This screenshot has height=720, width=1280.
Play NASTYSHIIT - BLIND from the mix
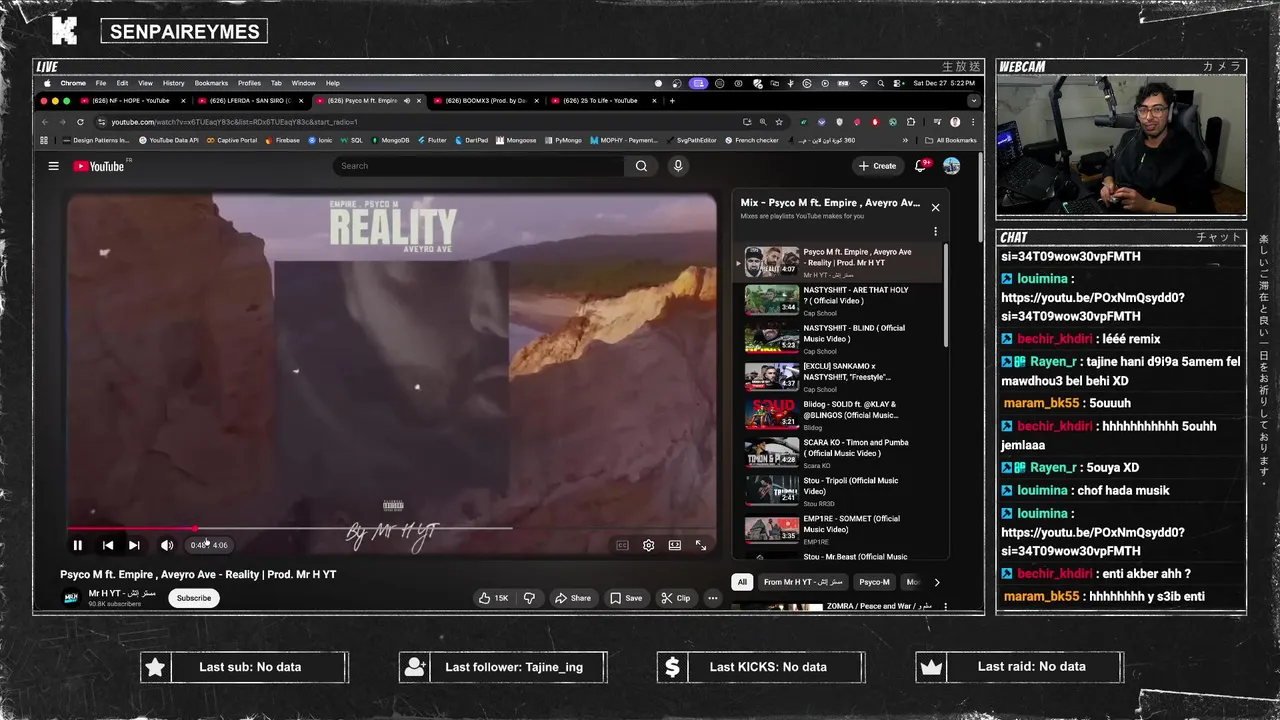(840, 339)
